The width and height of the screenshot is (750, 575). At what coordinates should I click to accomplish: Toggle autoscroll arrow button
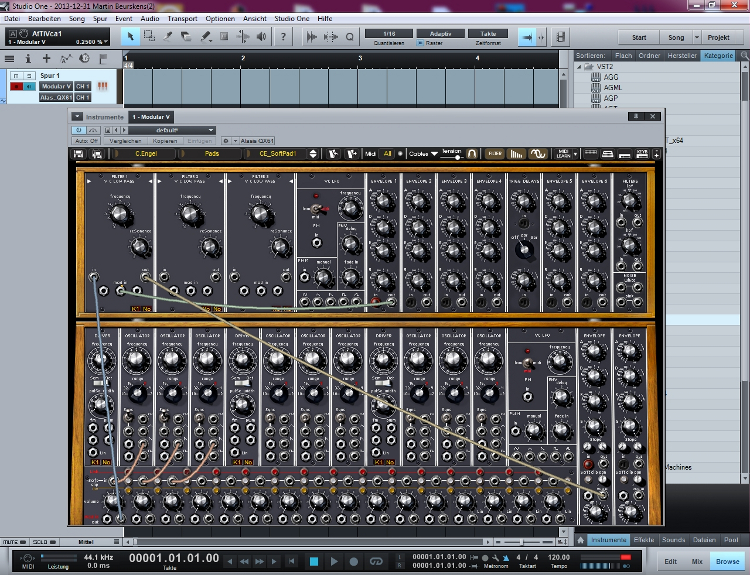click(527, 37)
